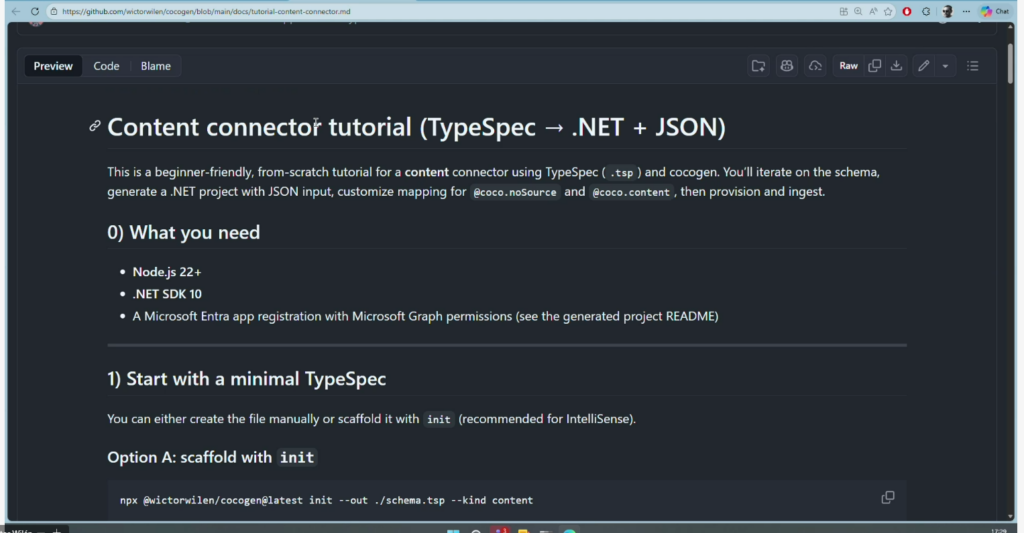
Task: Select the Preview tab
Action: point(53,66)
